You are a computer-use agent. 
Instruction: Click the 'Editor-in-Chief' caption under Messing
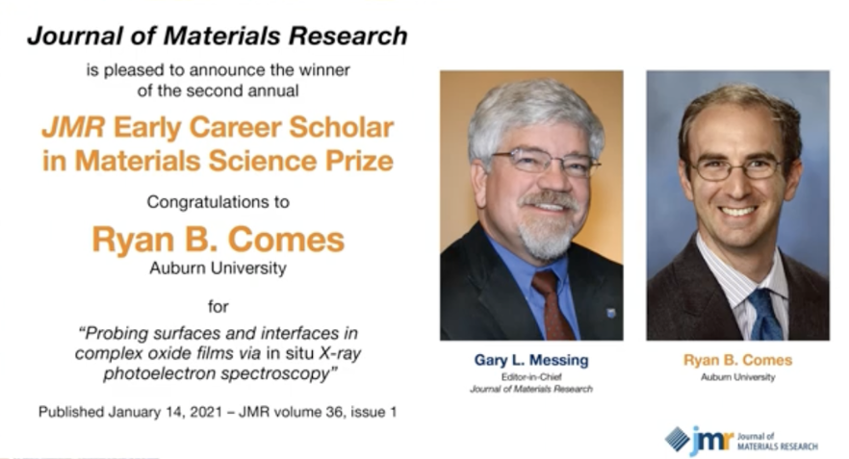click(530, 377)
